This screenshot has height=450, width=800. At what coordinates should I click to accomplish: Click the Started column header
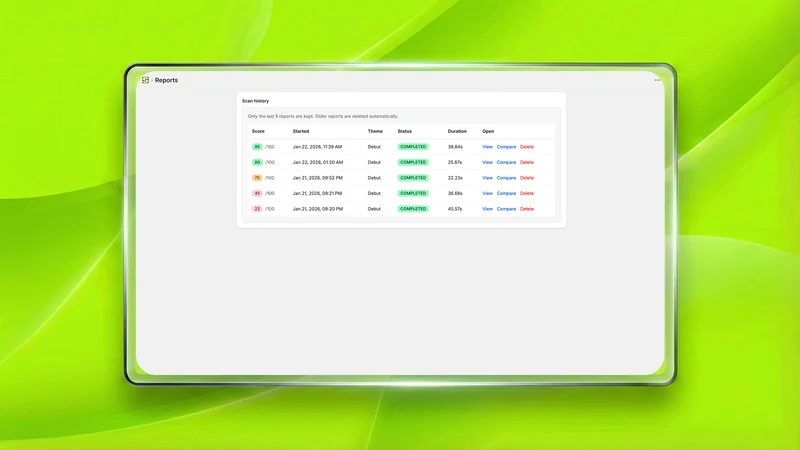[x=301, y=131]
